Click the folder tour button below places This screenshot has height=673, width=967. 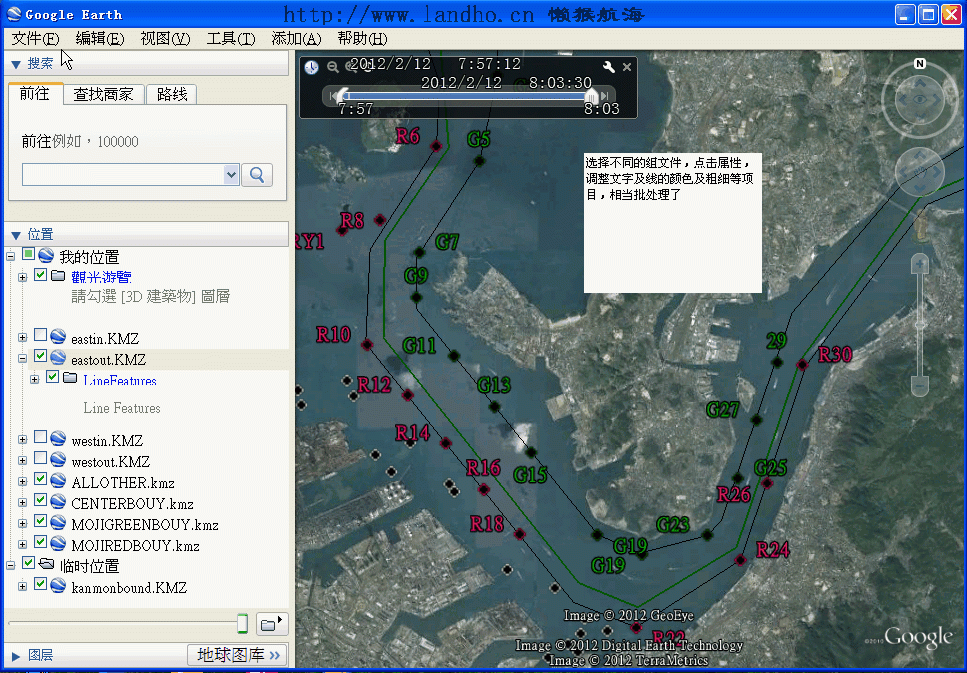(x=272, y=624)
